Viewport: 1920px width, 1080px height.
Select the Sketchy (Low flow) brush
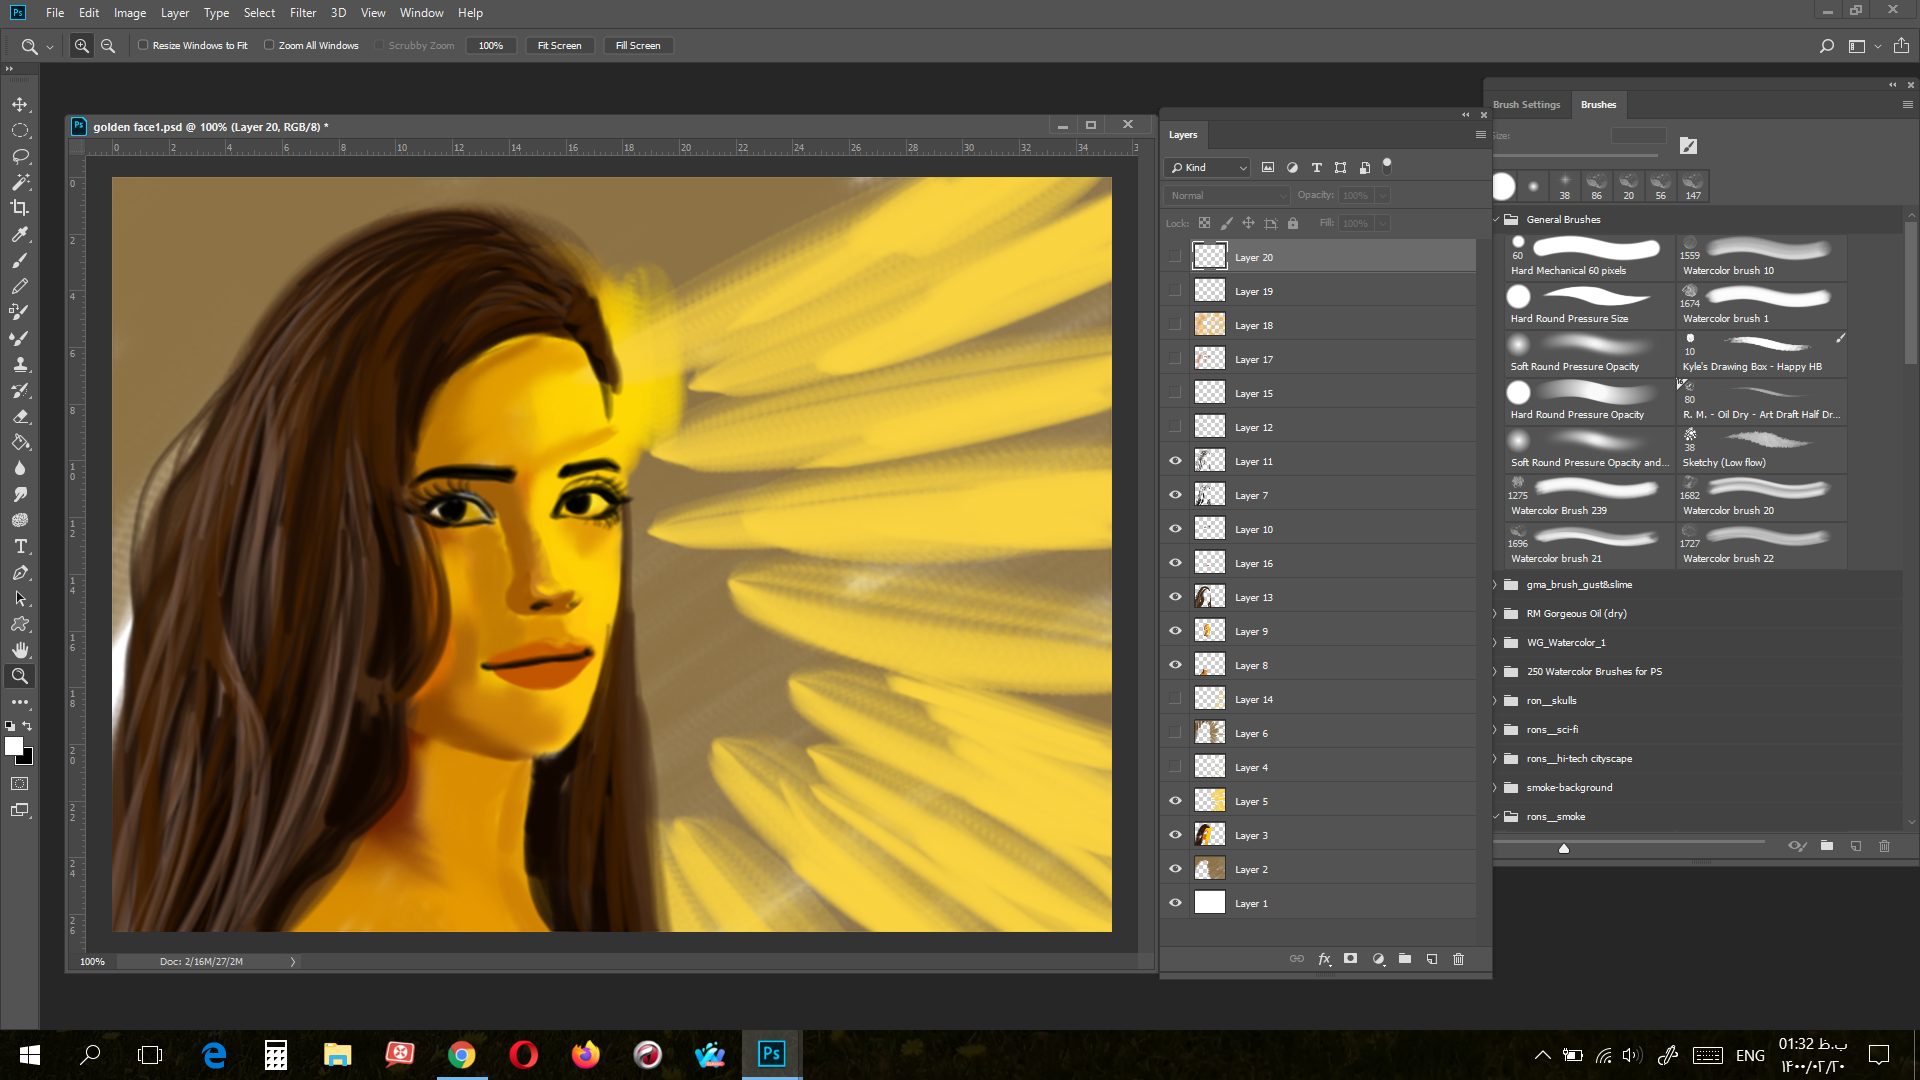pos(1762,449)
